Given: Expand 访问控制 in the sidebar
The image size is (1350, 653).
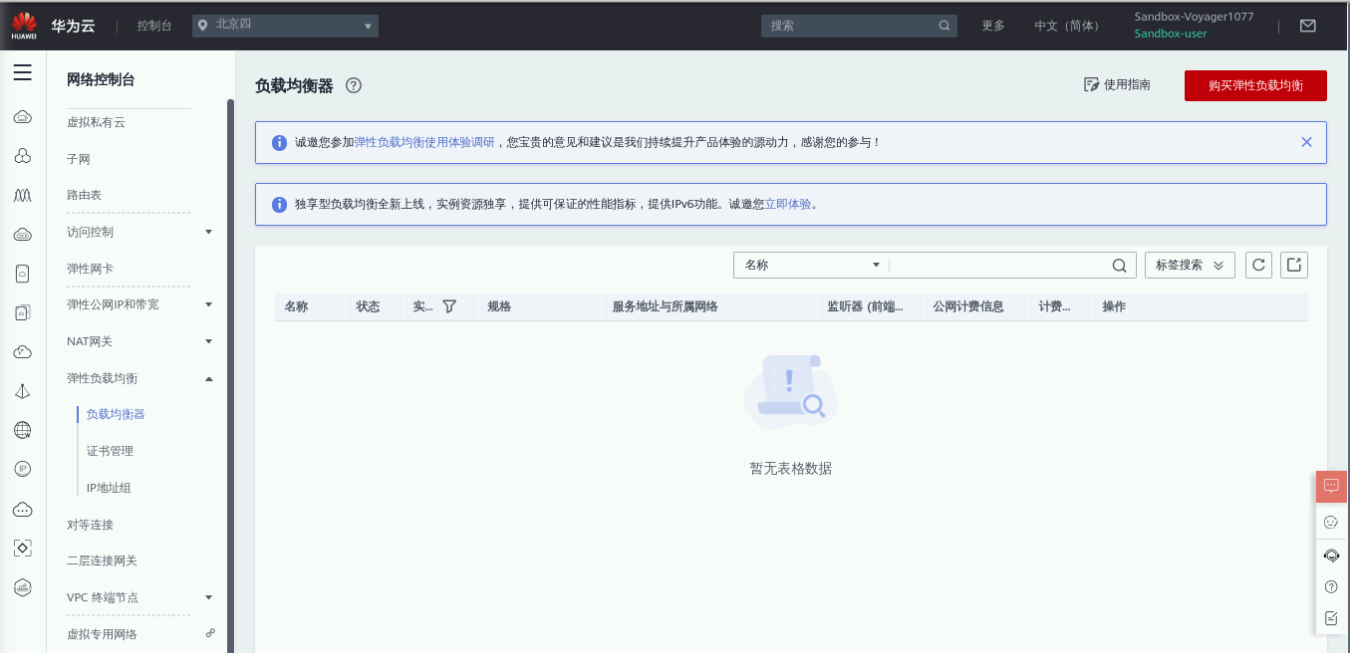Looking at the screenshot, I should coord(137,232).
